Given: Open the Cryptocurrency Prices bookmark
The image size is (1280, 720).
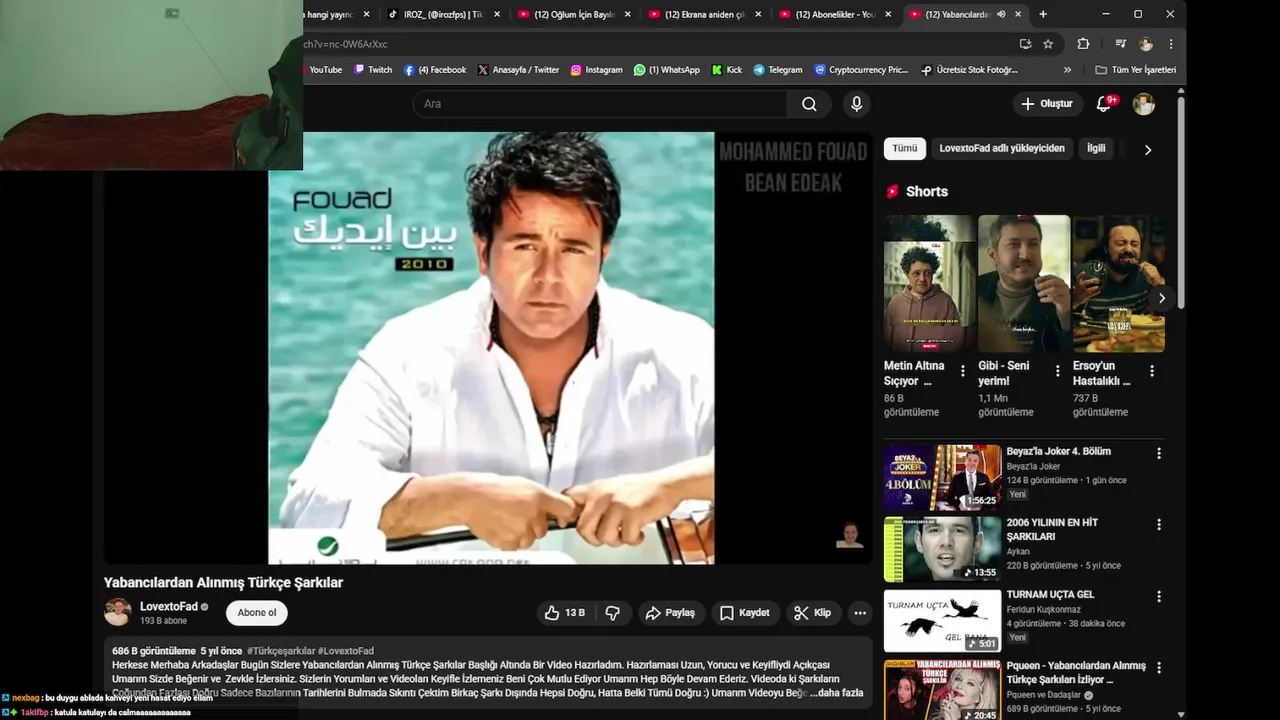Looking at the screenshot, I should tap(861, 70).
